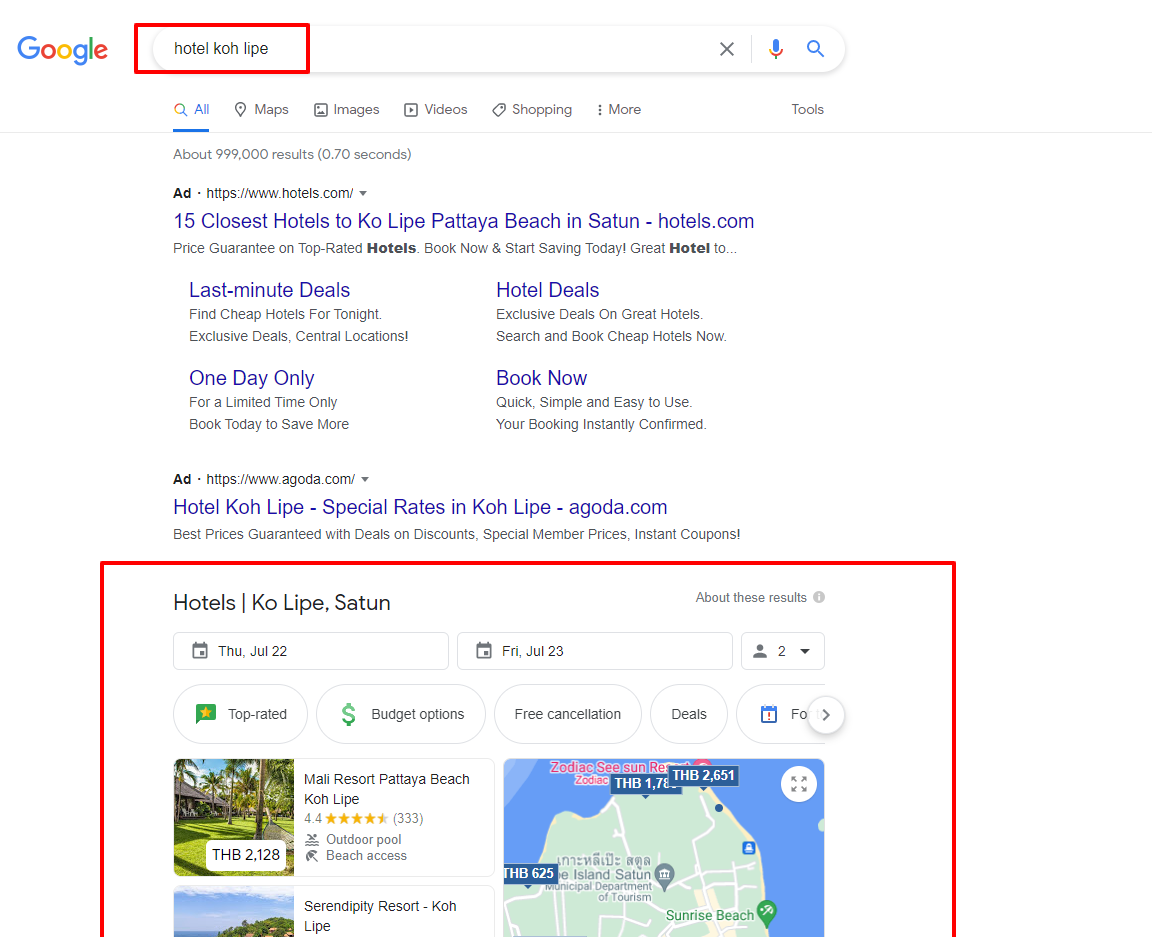This screenshot has width=1152, height=937.
Task: Show more filter chips with right chevron
Action: [x=826, y=714]
